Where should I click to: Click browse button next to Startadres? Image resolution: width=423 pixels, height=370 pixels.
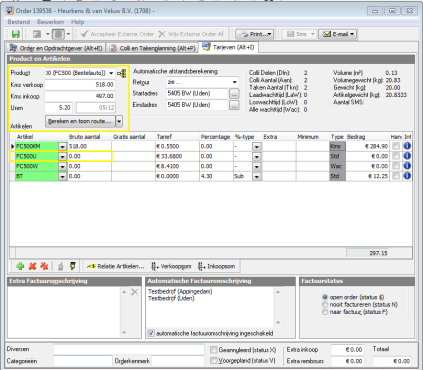pos(234,94)
